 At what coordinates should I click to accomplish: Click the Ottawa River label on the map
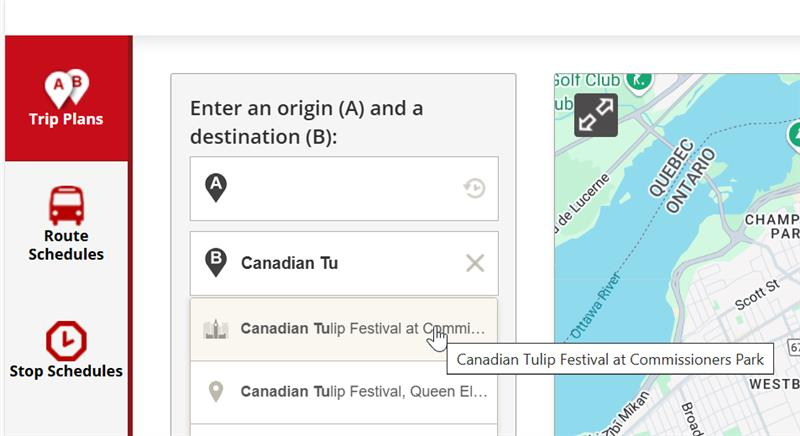point(595,305)
